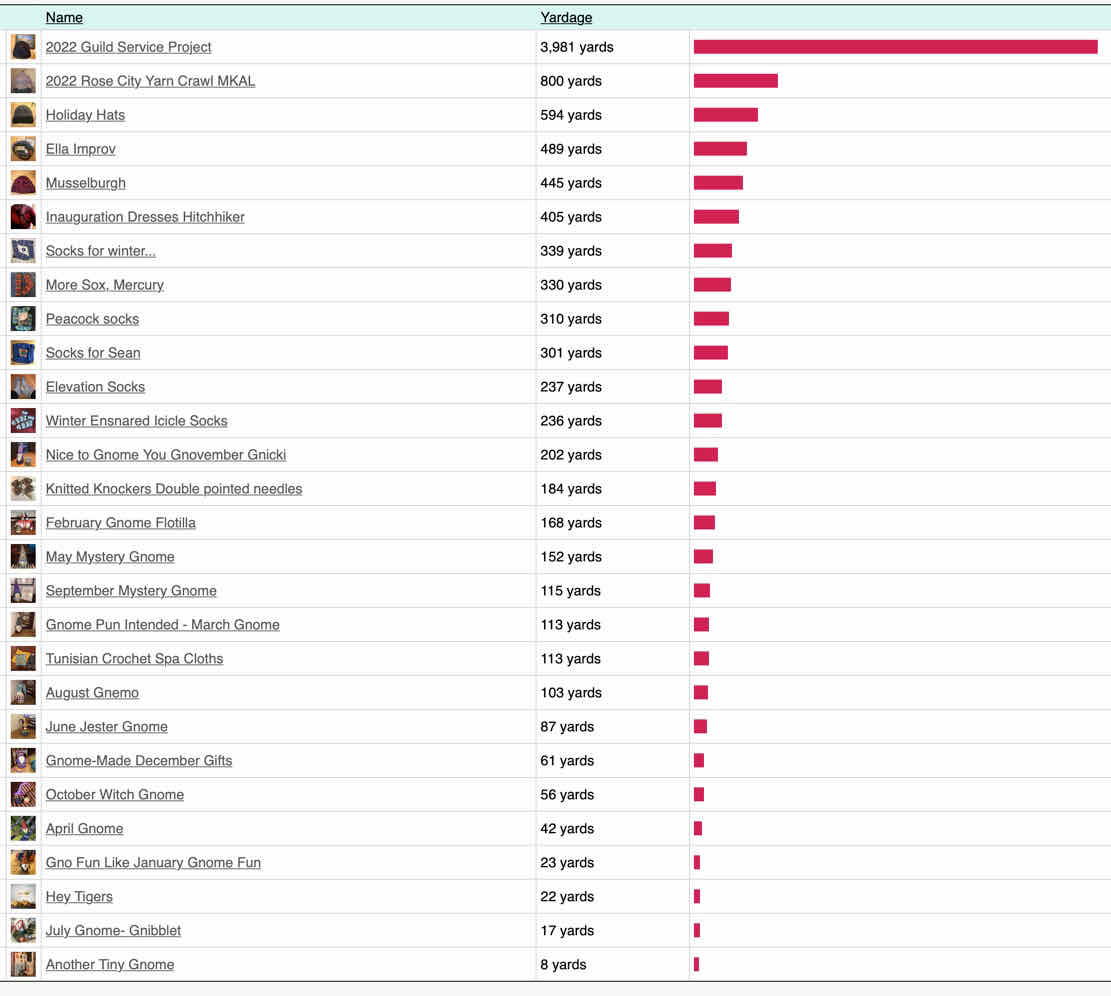Click the October Witch Gnome thumbnail
Image resolution: width=1111 pixels, height=996 pixels.
[23, 795]
